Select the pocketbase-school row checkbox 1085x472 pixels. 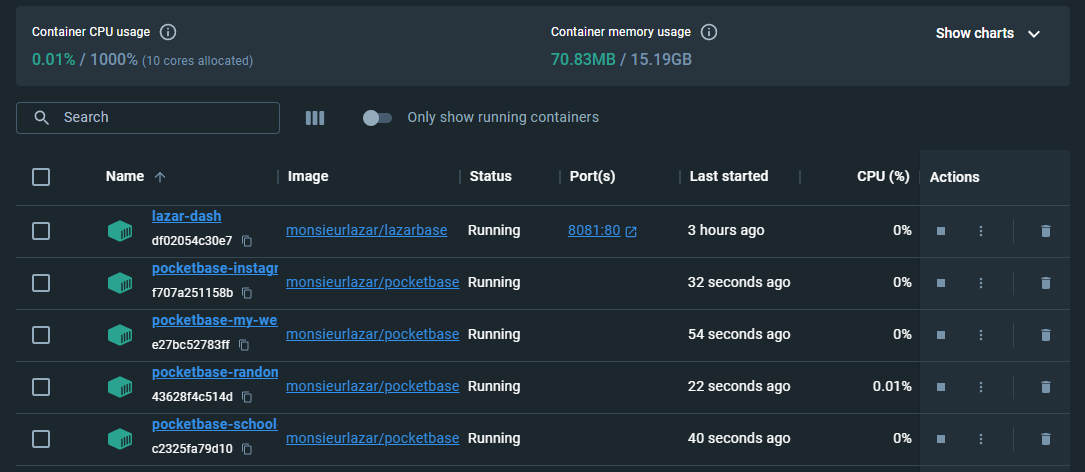pyautogui.click(x=41, y=439)
